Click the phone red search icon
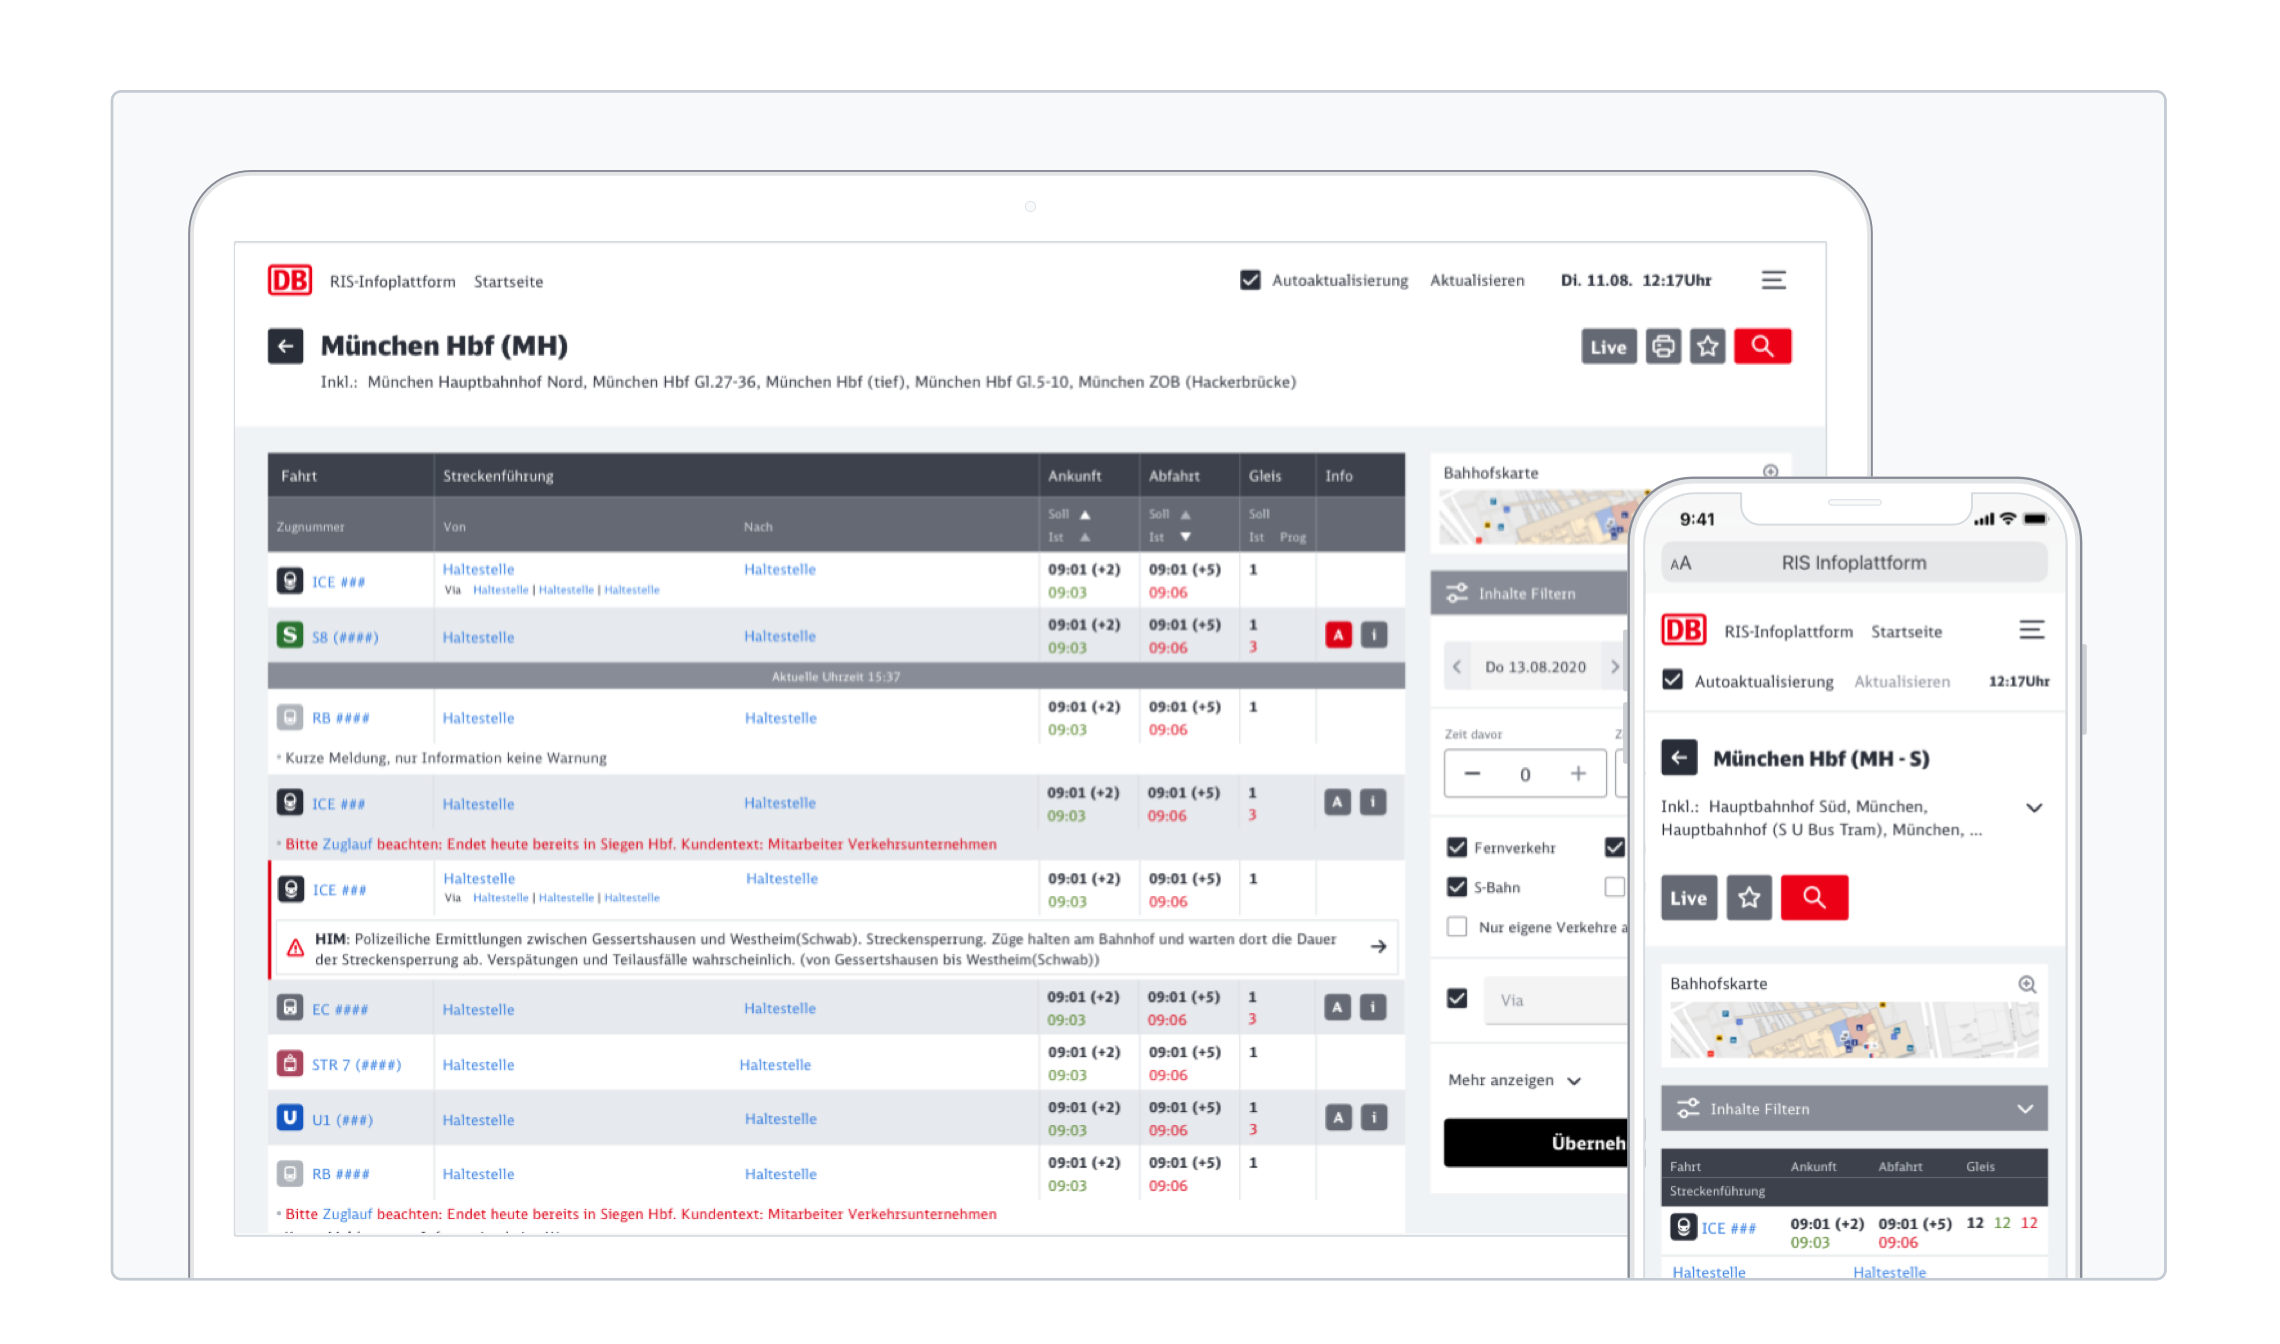This screenshot has width=2280, height=1344. click(1814, 897)
